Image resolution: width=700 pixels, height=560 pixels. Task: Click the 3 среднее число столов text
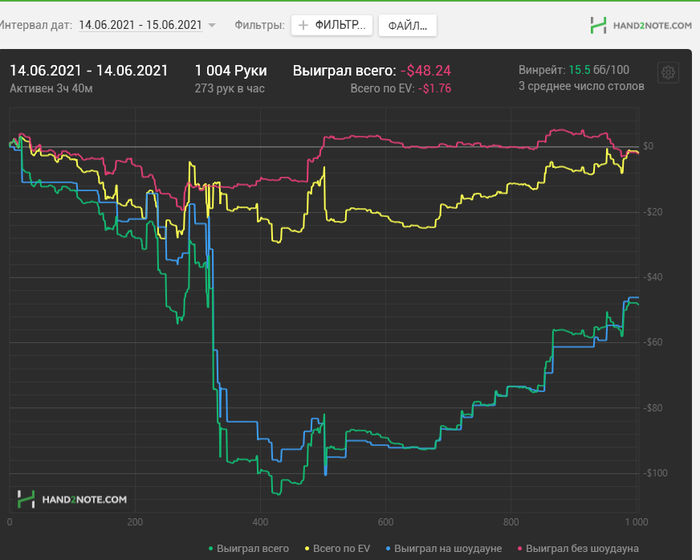(x=581, y=86)
